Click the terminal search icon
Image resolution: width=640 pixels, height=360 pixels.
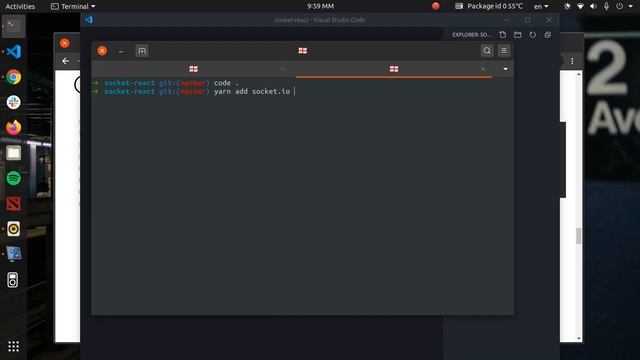[487, 51]
